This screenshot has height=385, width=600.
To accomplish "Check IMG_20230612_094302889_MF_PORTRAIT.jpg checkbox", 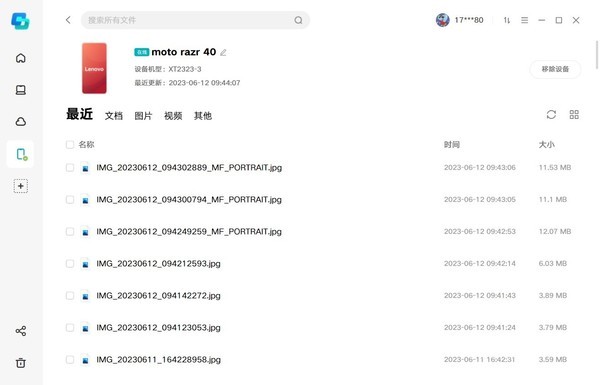I will (70, 168).
